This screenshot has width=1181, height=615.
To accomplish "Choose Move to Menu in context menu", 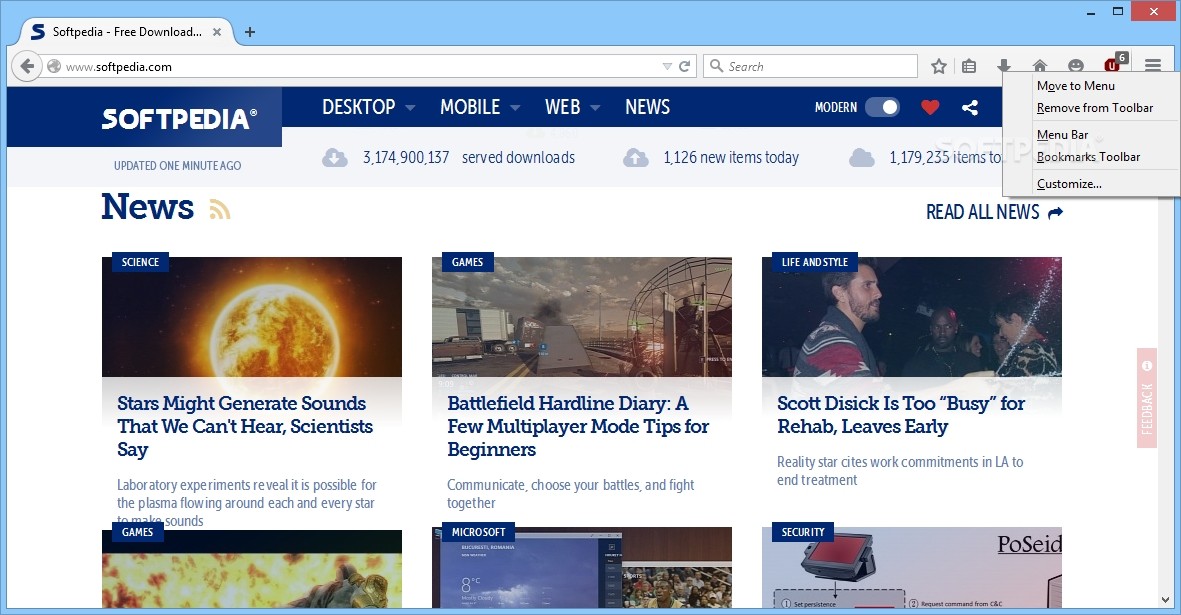I will pyautogui.click(x=1076, y=86).
